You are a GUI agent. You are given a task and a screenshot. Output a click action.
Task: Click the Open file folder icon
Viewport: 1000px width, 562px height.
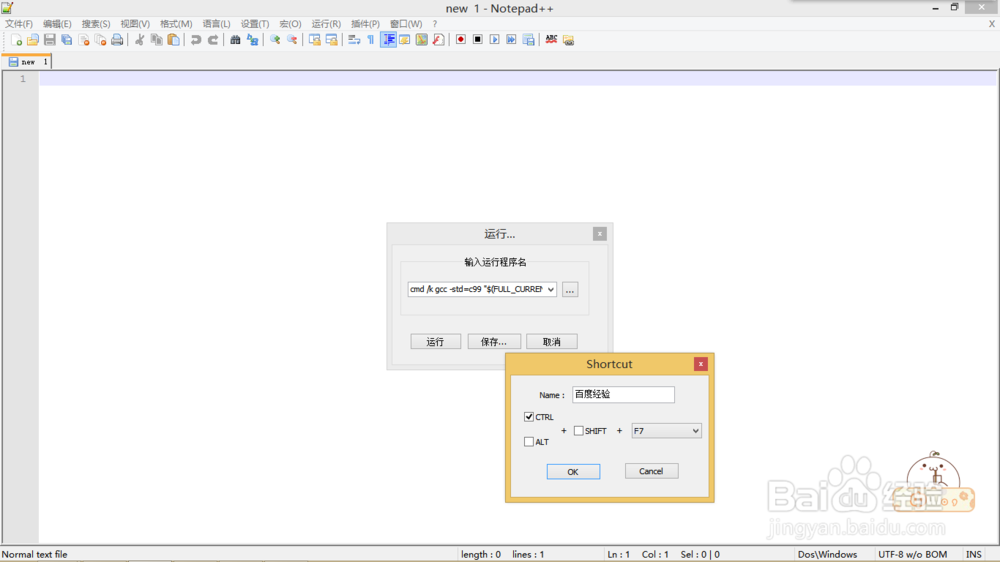pyautogui.click(x=33, y=40)
